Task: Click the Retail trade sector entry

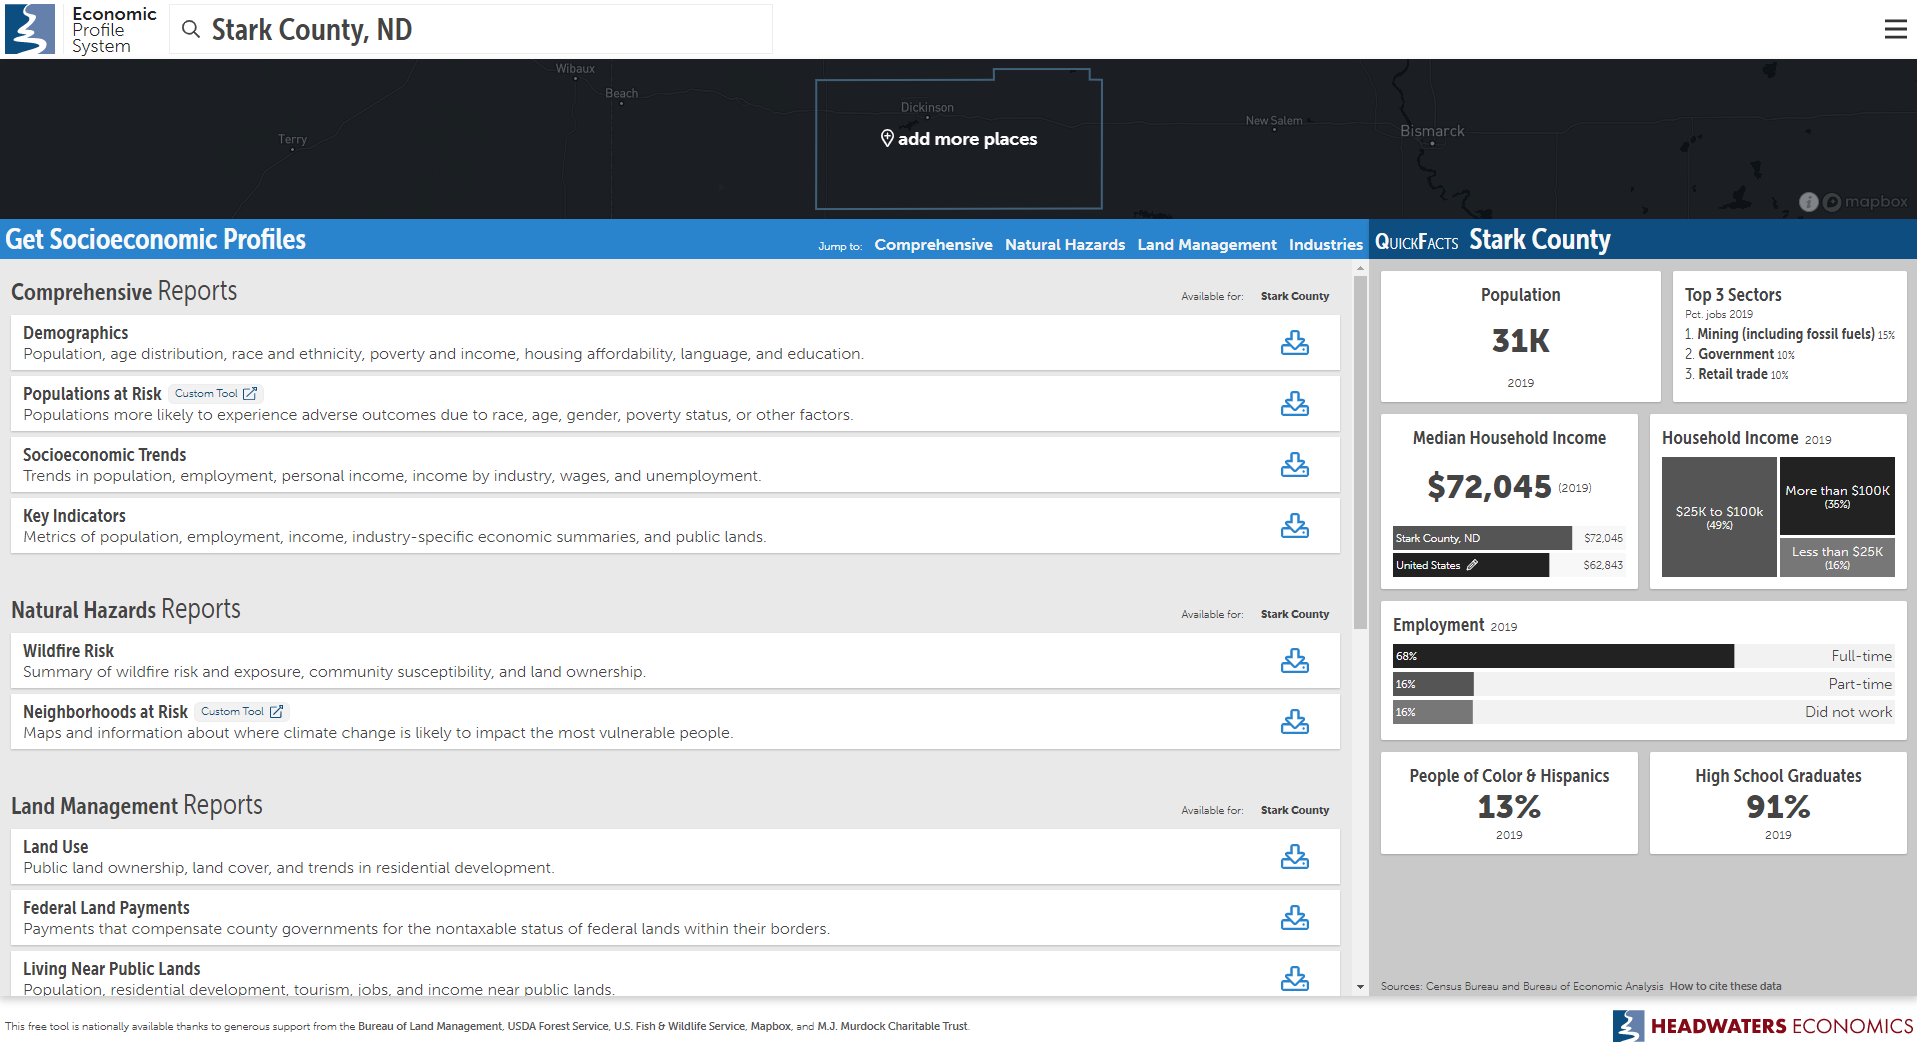Action: (x=1737, y=374)
